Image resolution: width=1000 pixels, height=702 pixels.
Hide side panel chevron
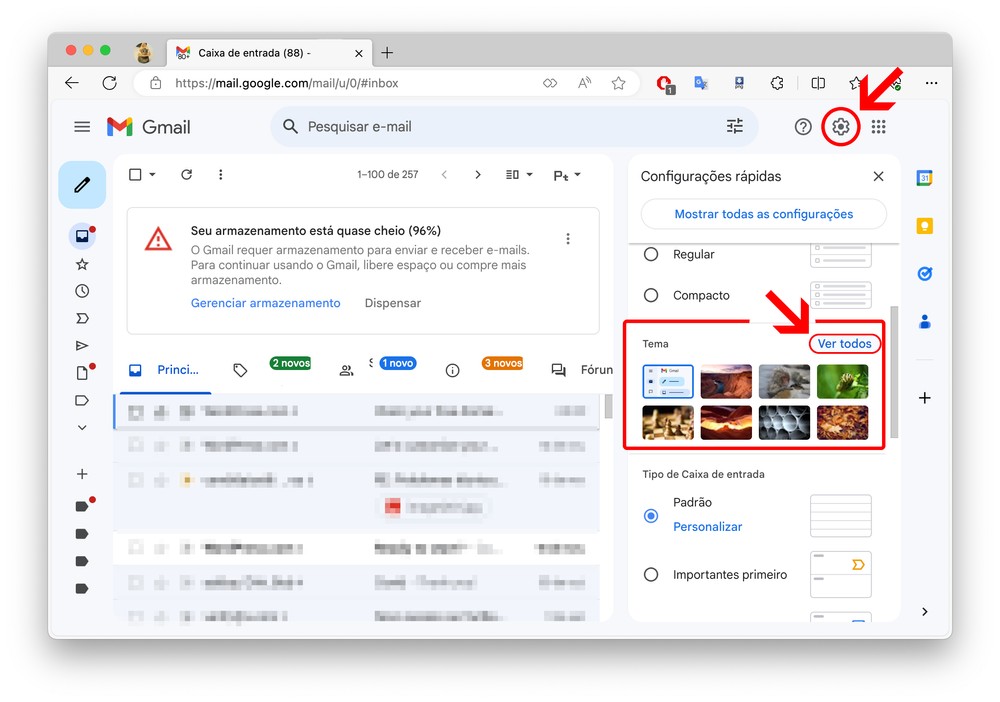925,611
